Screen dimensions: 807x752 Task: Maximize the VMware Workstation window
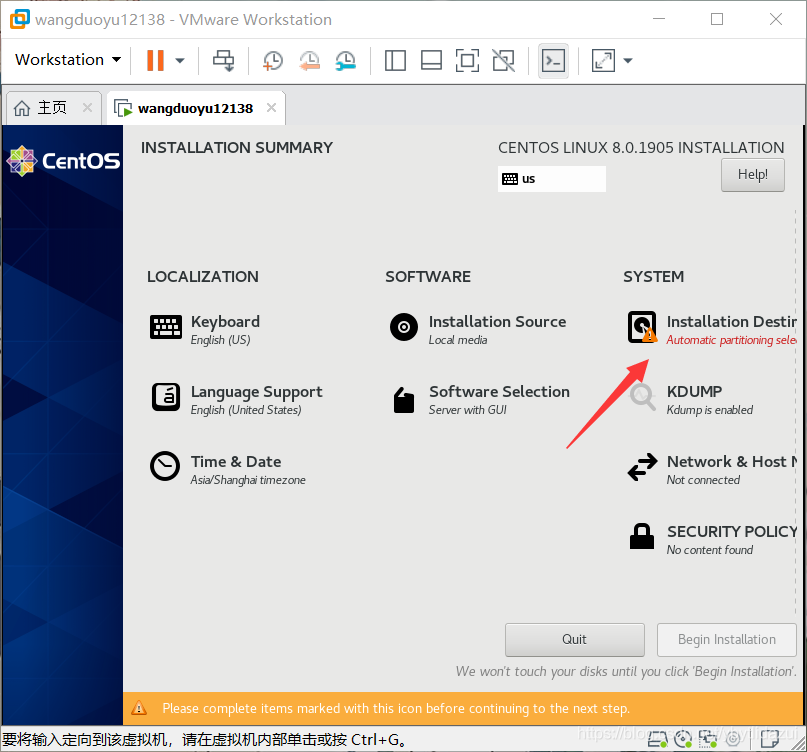[x=717, y=19]
